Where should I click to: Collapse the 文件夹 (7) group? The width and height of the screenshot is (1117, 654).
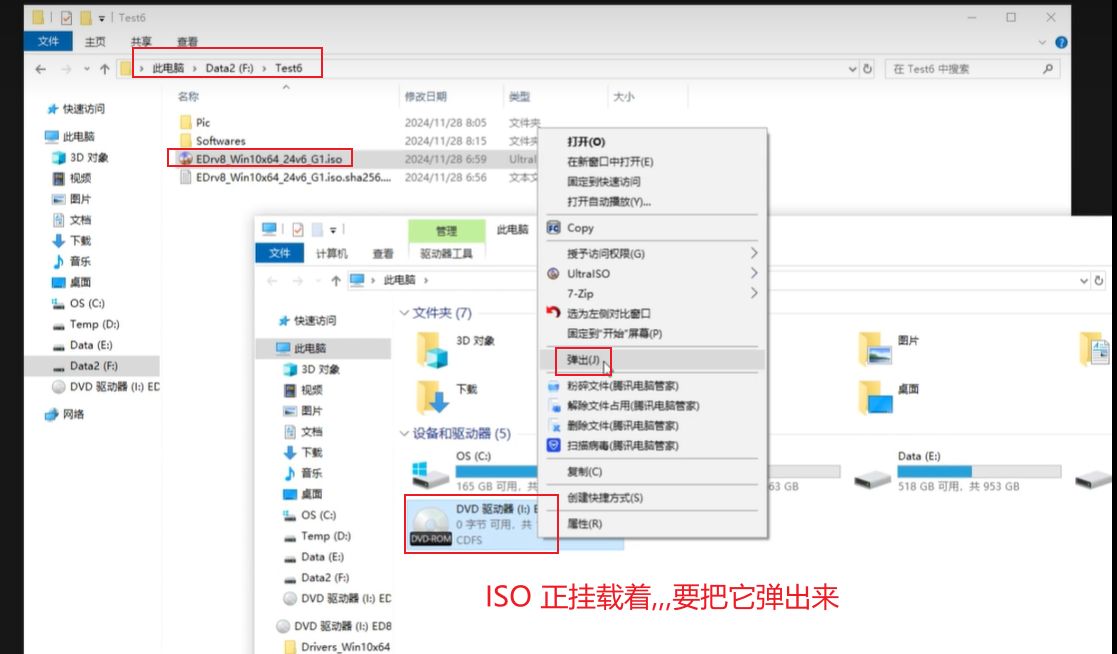[404, 313]
